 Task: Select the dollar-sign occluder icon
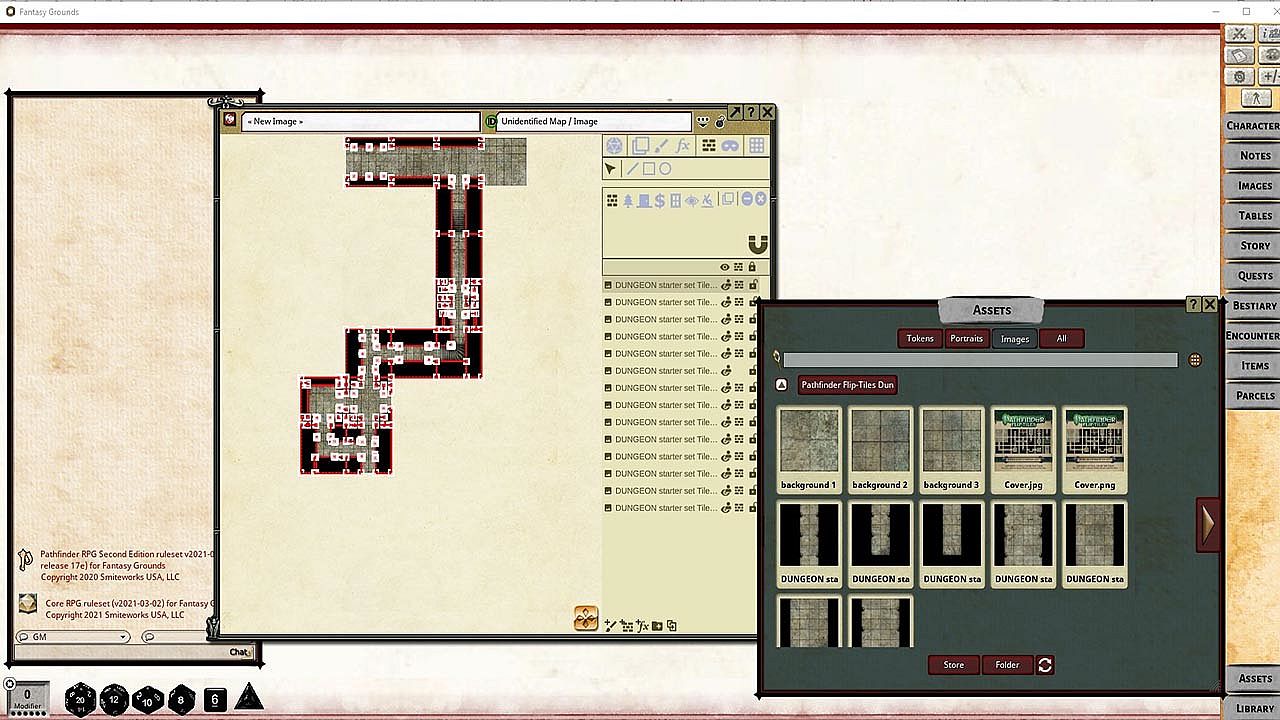click(659, 200)
